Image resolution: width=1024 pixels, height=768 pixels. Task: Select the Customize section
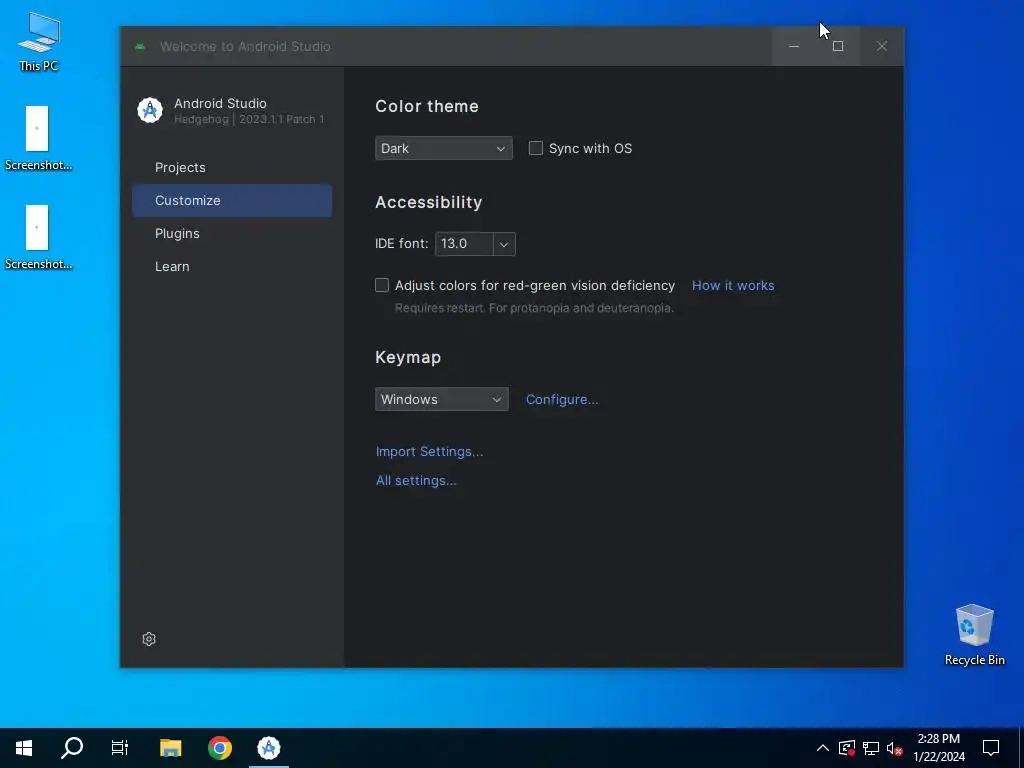click(232, 200)
